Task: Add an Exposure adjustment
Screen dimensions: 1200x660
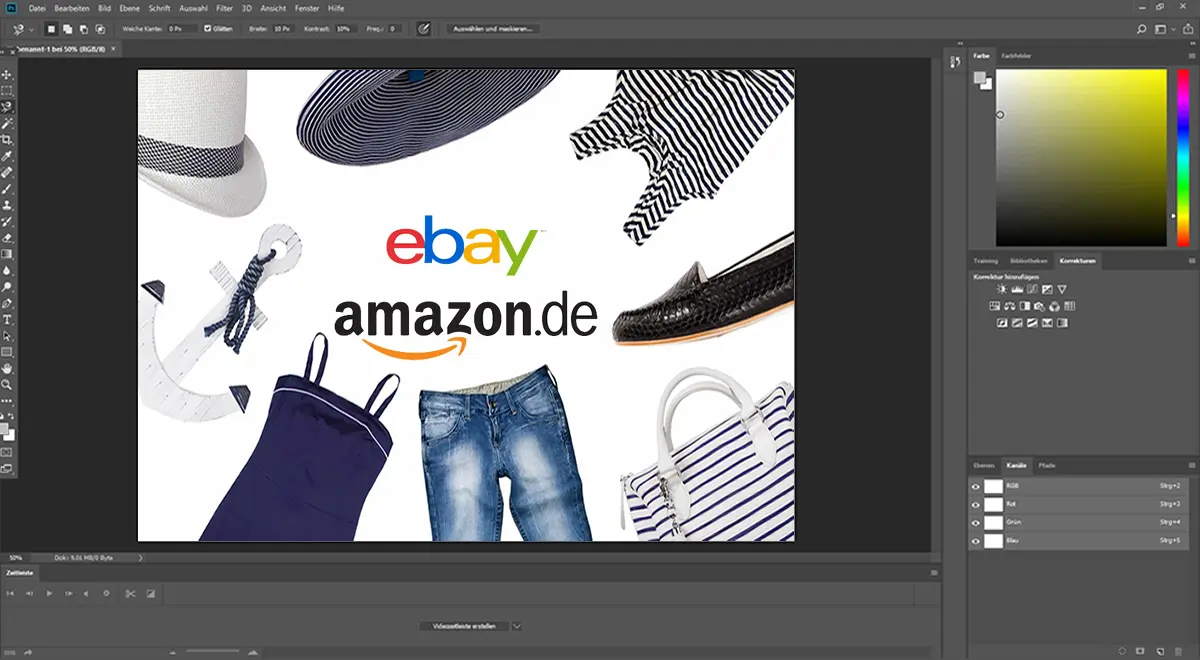Action: point(1045,289)
